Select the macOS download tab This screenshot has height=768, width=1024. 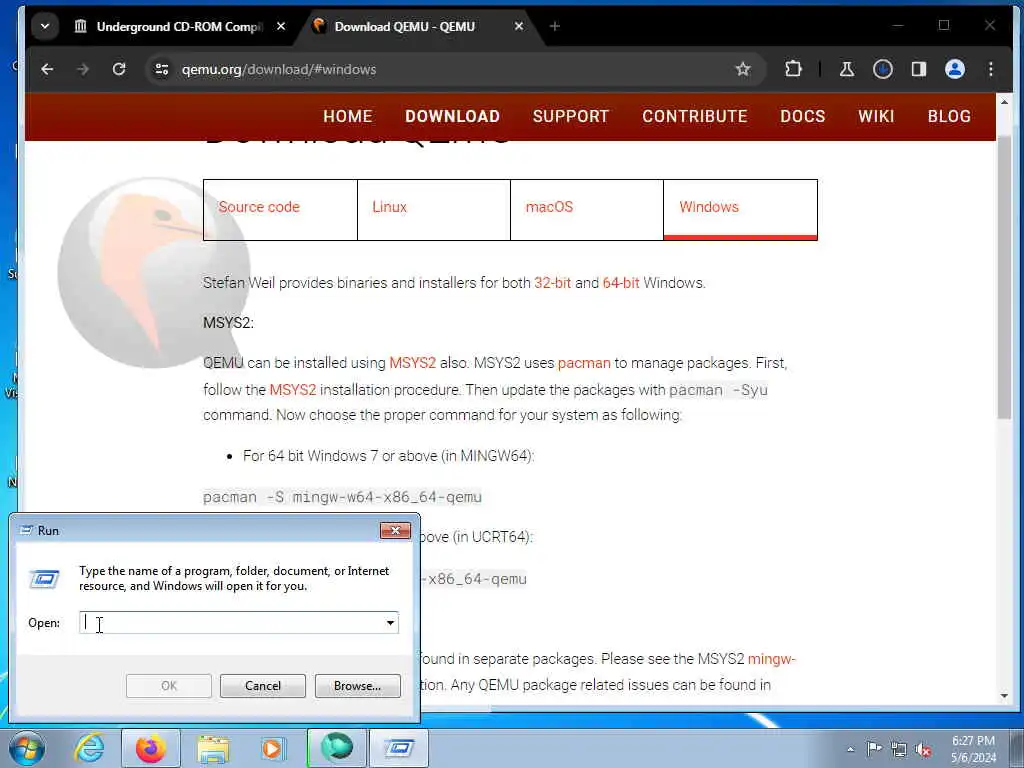(x=586, y=210)
